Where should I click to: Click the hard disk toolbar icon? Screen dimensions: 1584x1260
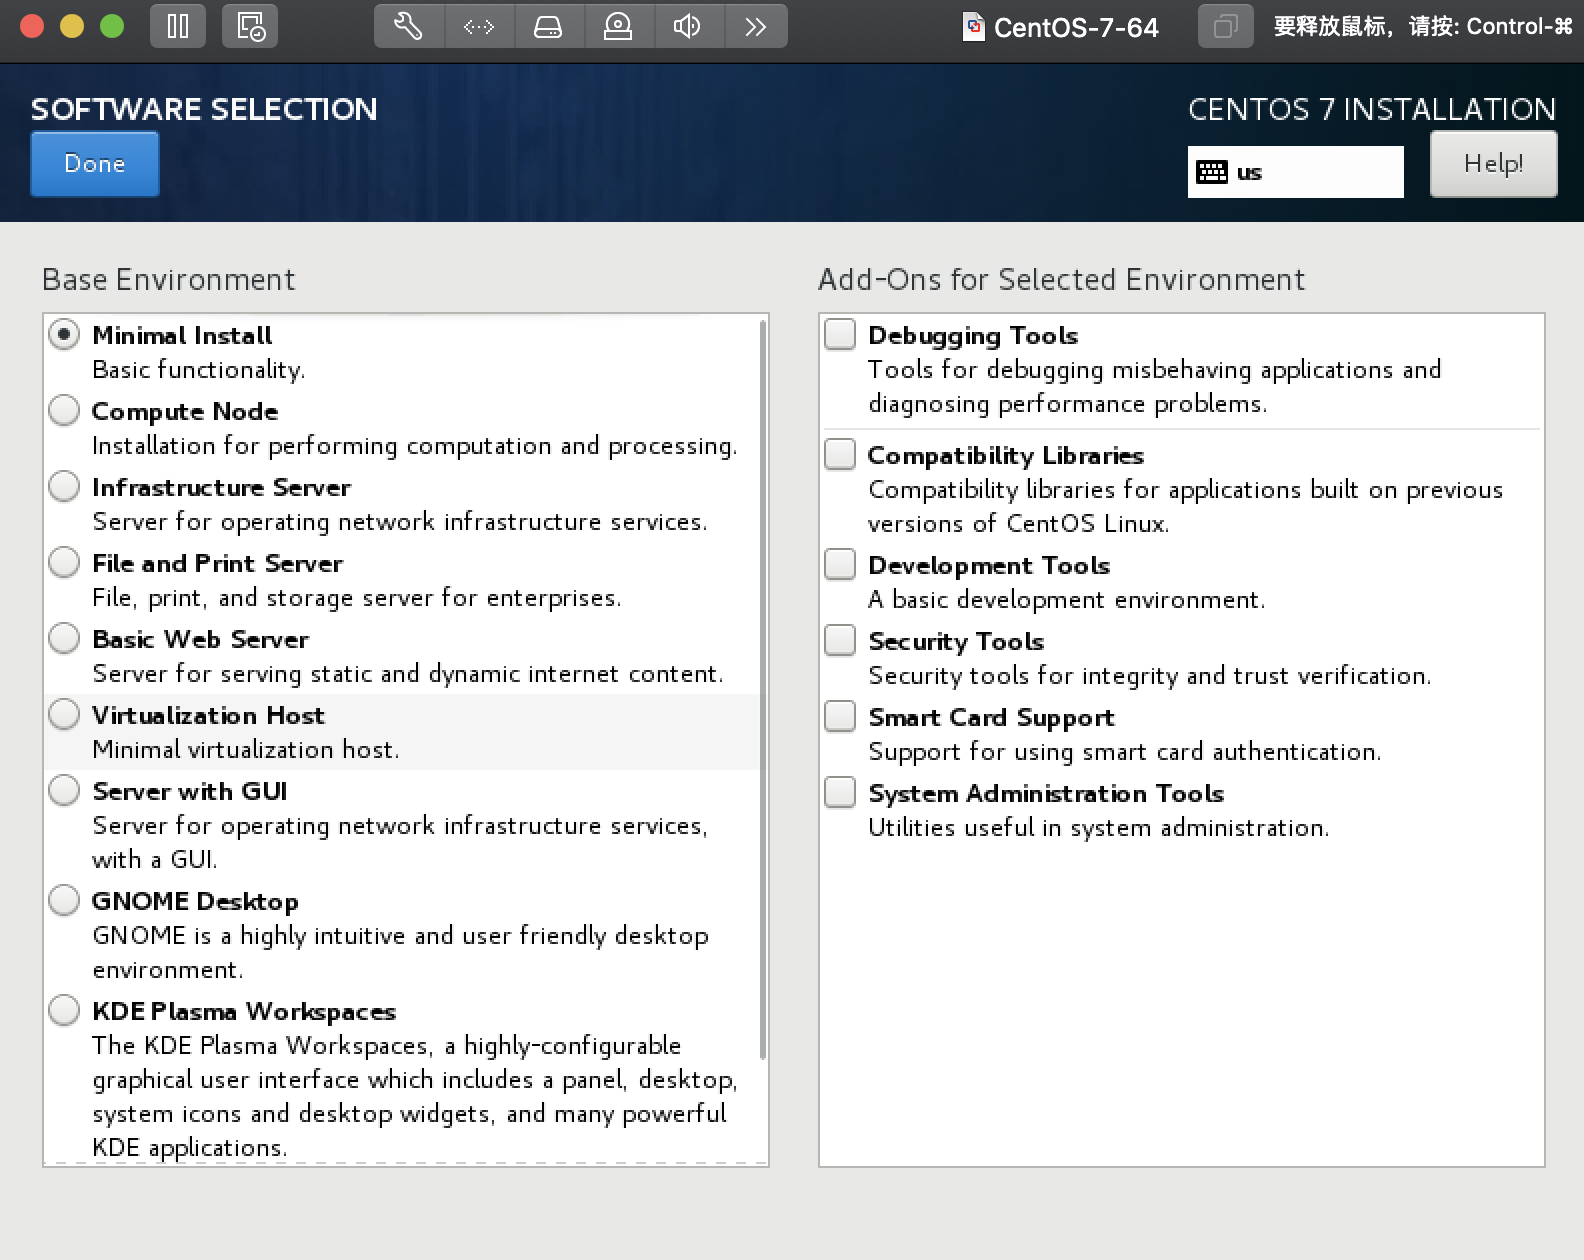point(548,26)
